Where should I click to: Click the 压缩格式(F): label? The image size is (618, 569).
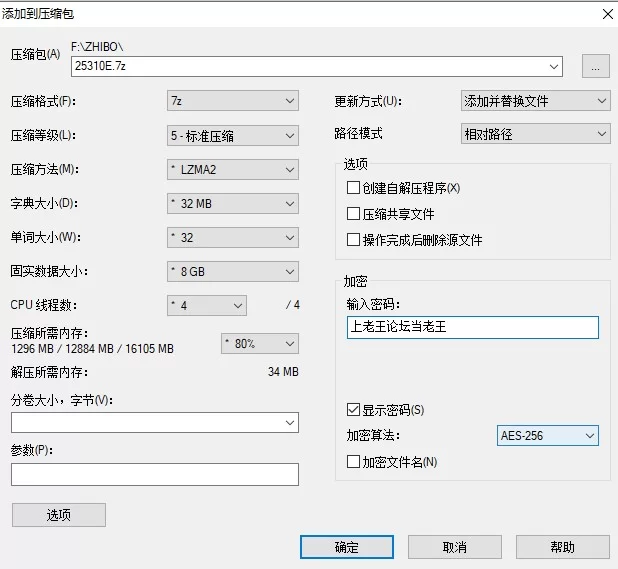(x=43, y=102)
